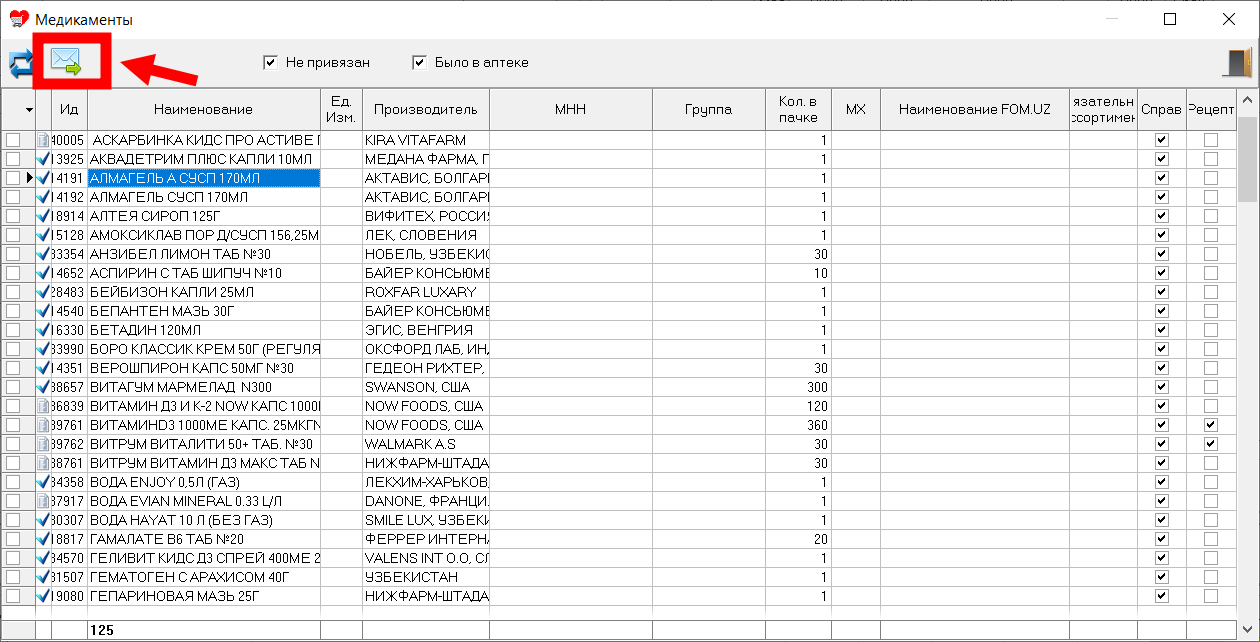
Task: Click the ROXFAR LUXARY manufacturer cell
Action: [x=426, y=292]
